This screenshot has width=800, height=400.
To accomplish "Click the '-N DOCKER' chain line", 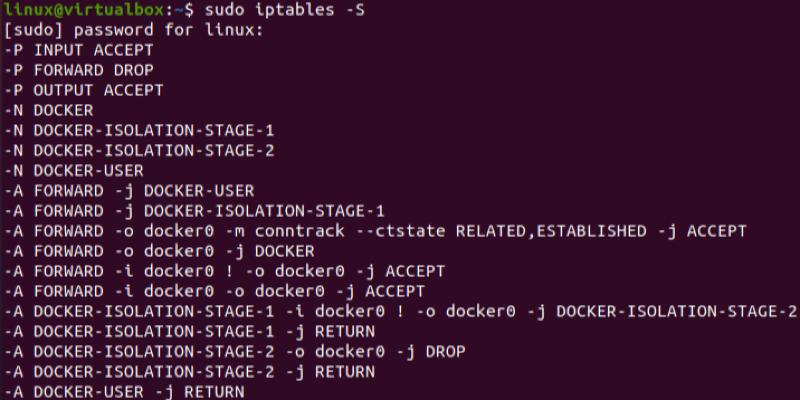I will [x=49, y=110].
